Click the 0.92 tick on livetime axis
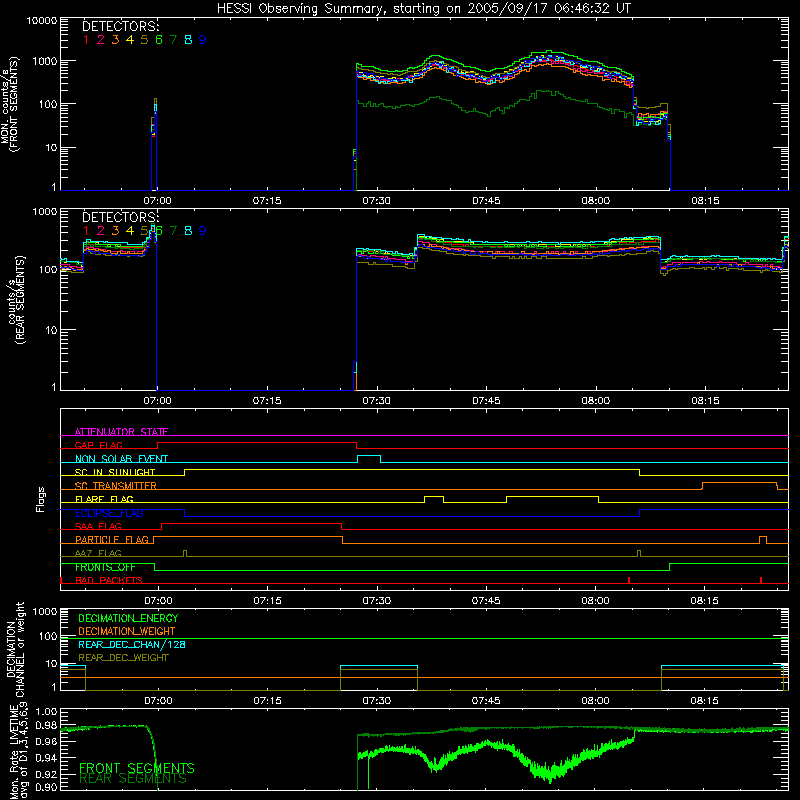This screenshot has width=800, height=800. [46, 774]
